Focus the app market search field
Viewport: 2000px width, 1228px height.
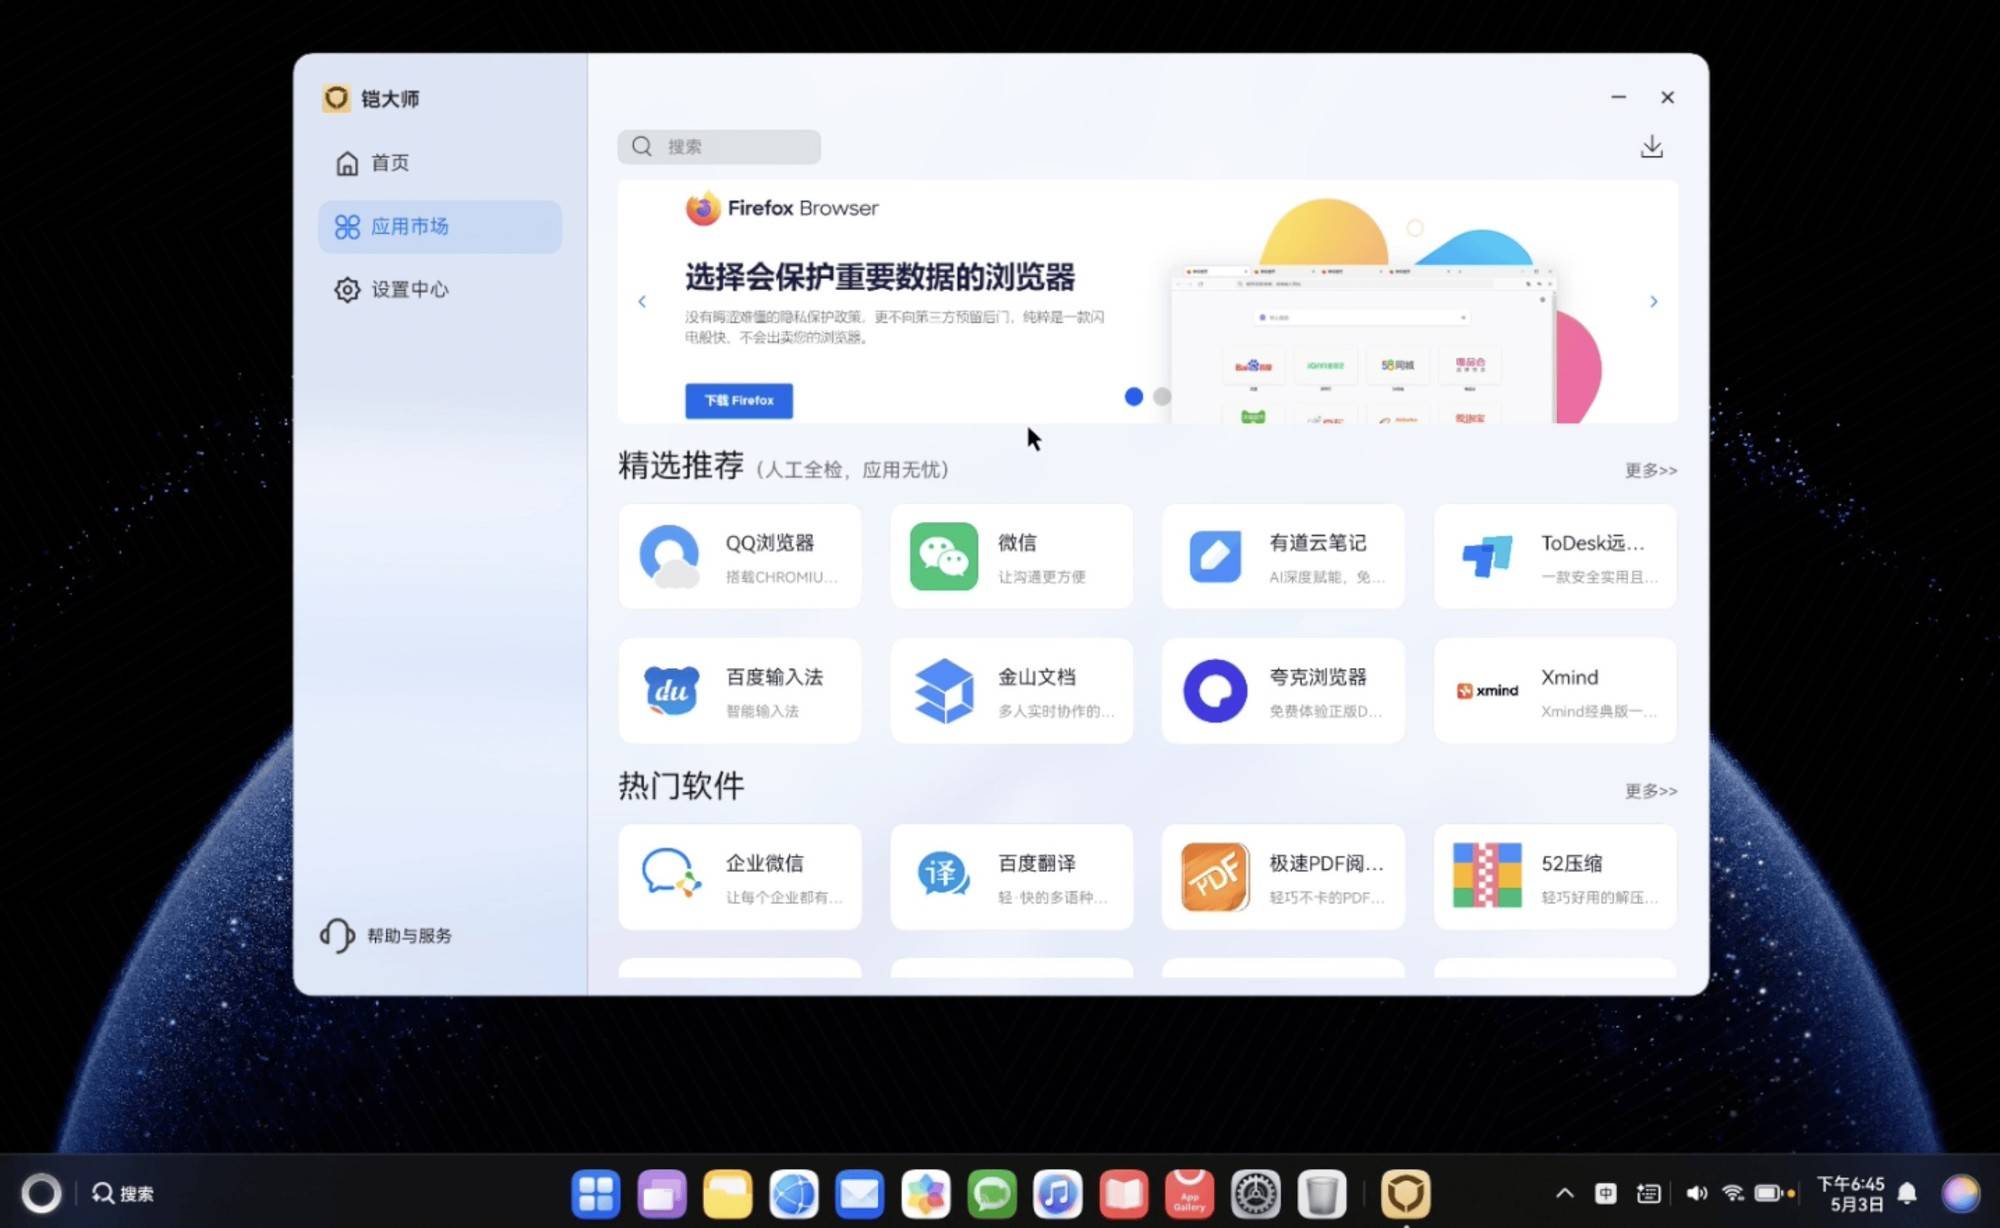coord(719,147)
